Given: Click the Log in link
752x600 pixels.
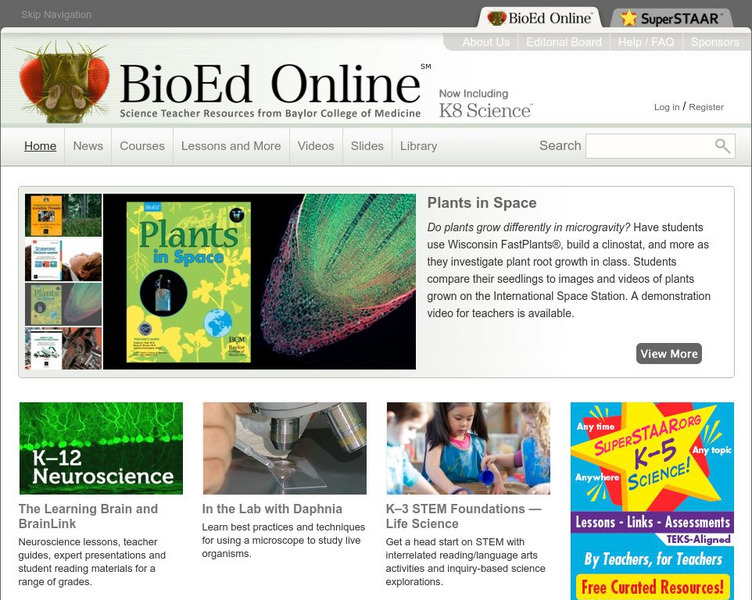Looking at the screenshot, I should (667, 107).
